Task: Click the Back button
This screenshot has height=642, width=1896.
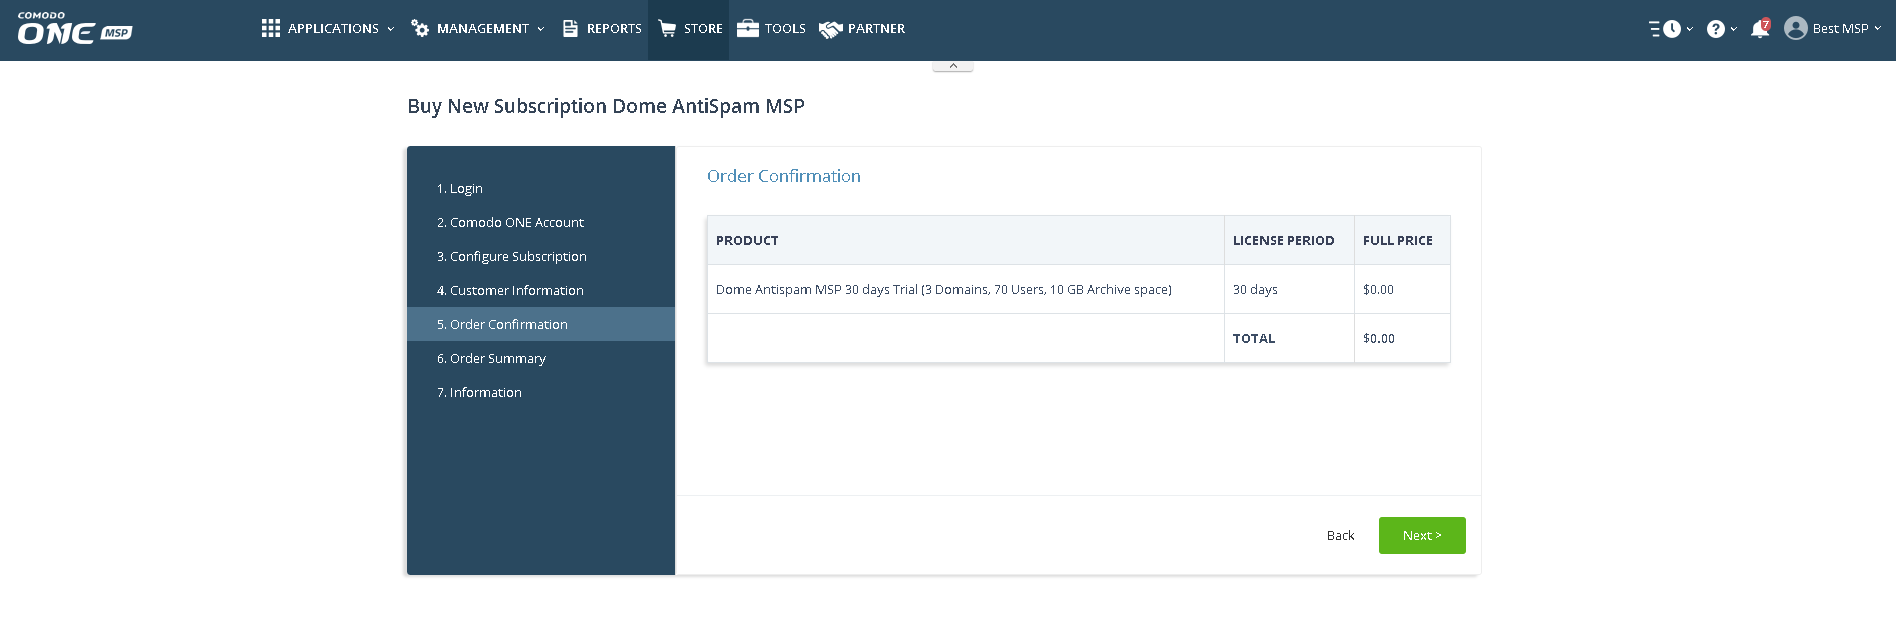Action: pyautogui.click(x=1340, y=536)
